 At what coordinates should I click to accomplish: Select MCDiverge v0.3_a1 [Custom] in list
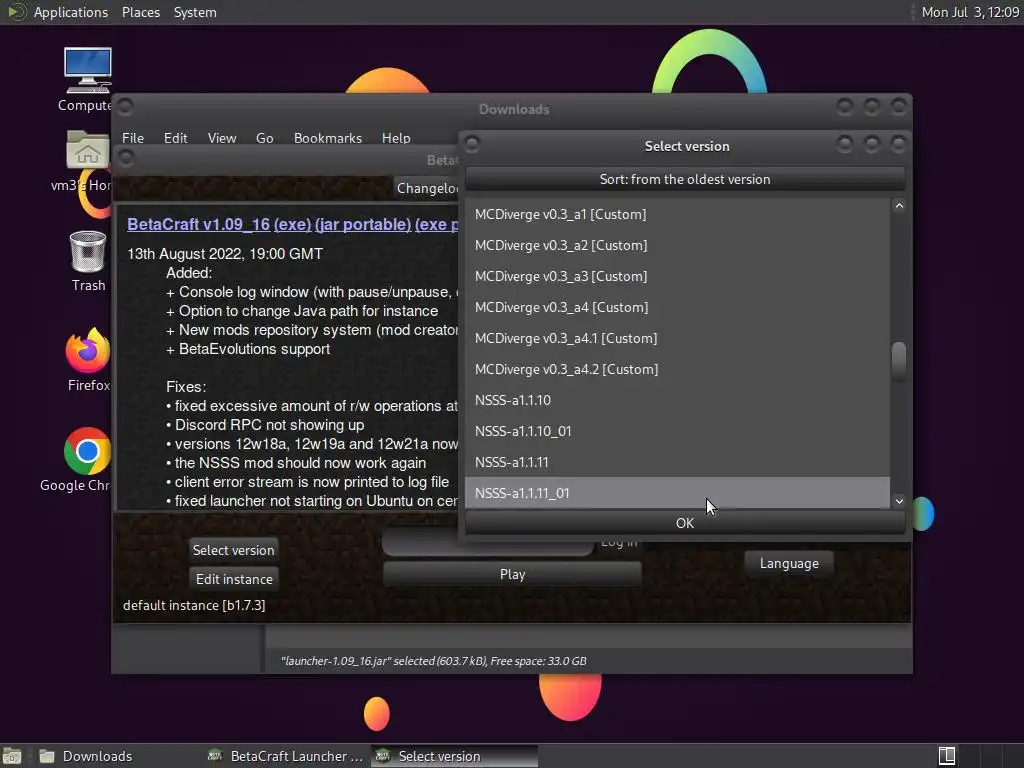point(677,214)
